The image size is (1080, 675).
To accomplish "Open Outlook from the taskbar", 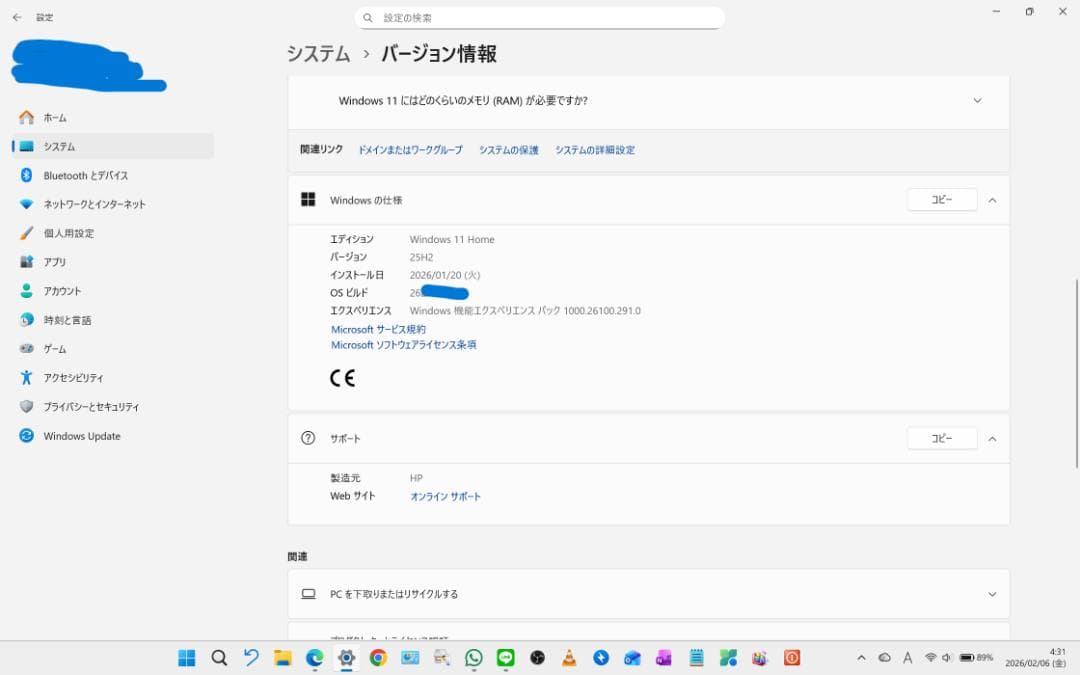I will [x=634, y=658].
